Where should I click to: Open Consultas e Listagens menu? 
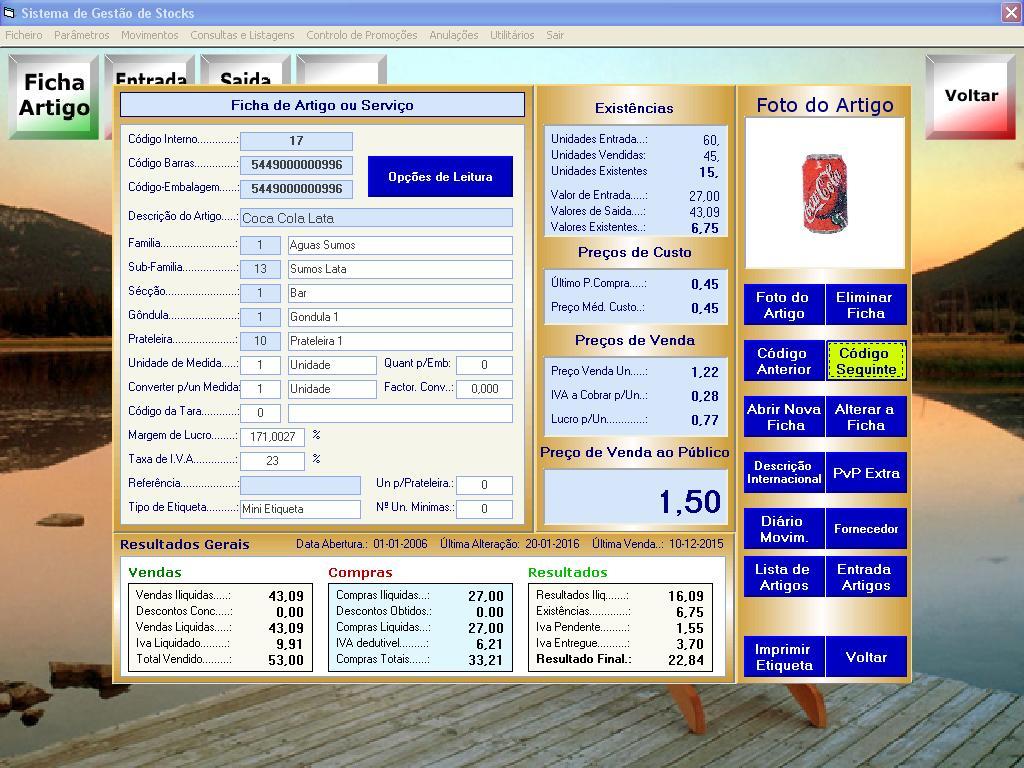(242, 35)
